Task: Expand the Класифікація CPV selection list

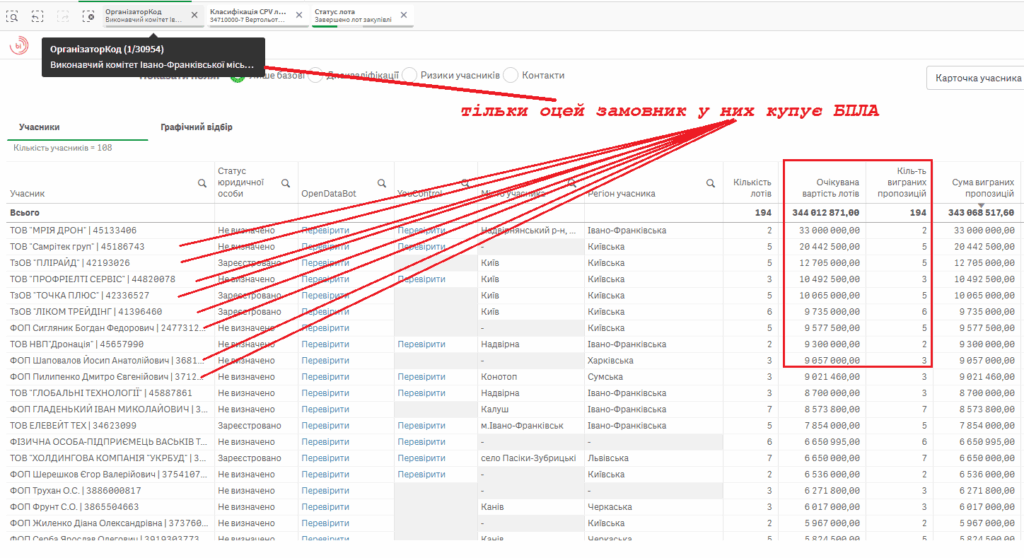Action: click(250, 15)
